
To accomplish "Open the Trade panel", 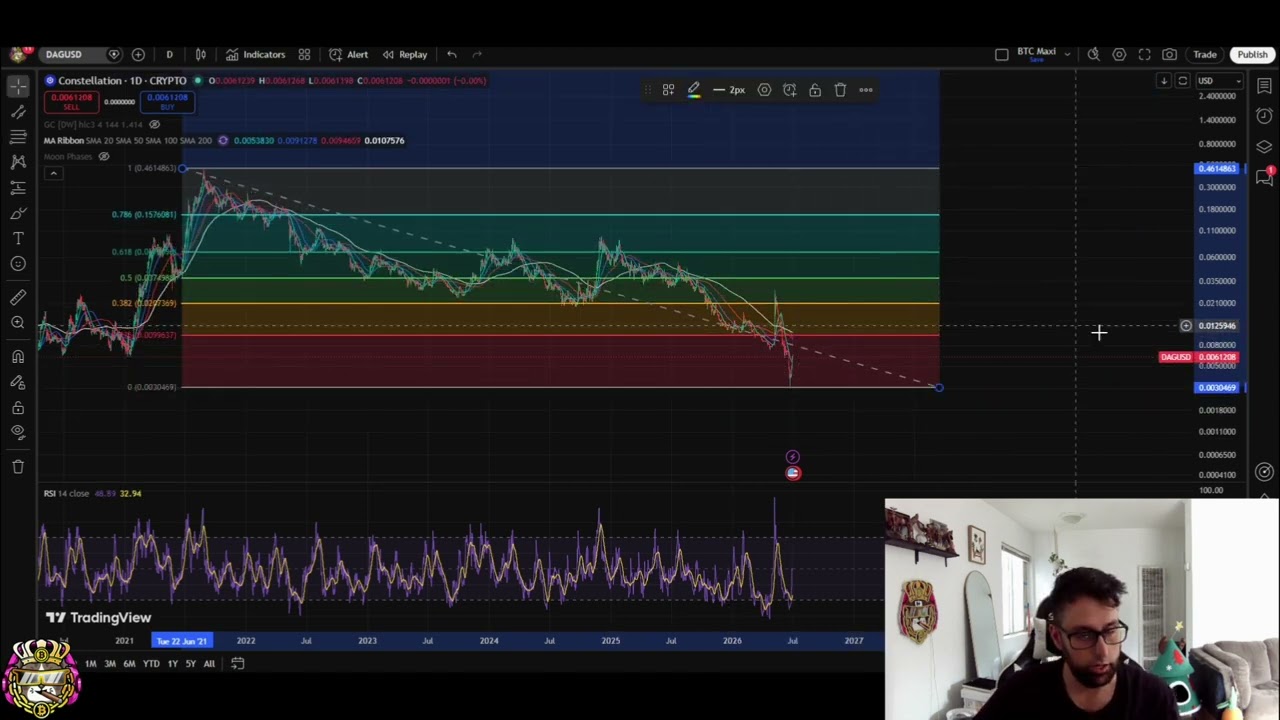I will point(1205,54).
